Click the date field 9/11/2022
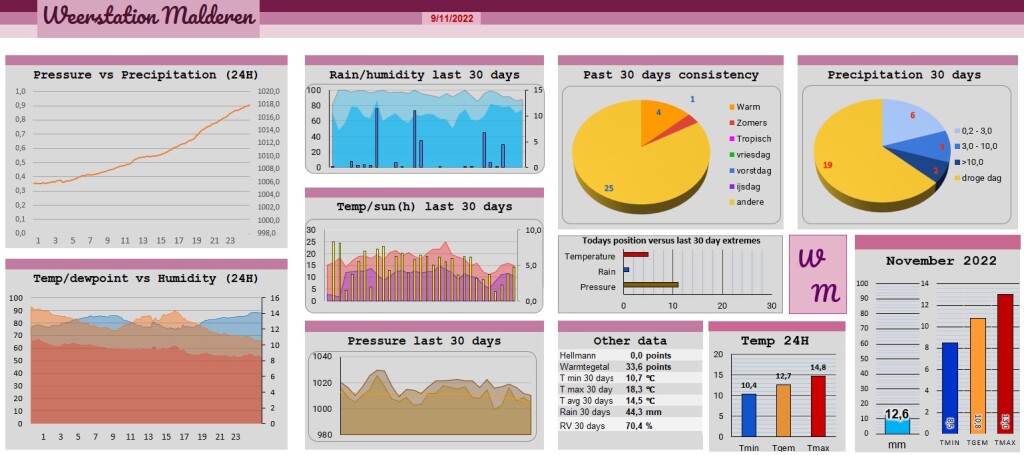Image resolution: width=1024 pixels, height=455 pixels. coord(451,18)
